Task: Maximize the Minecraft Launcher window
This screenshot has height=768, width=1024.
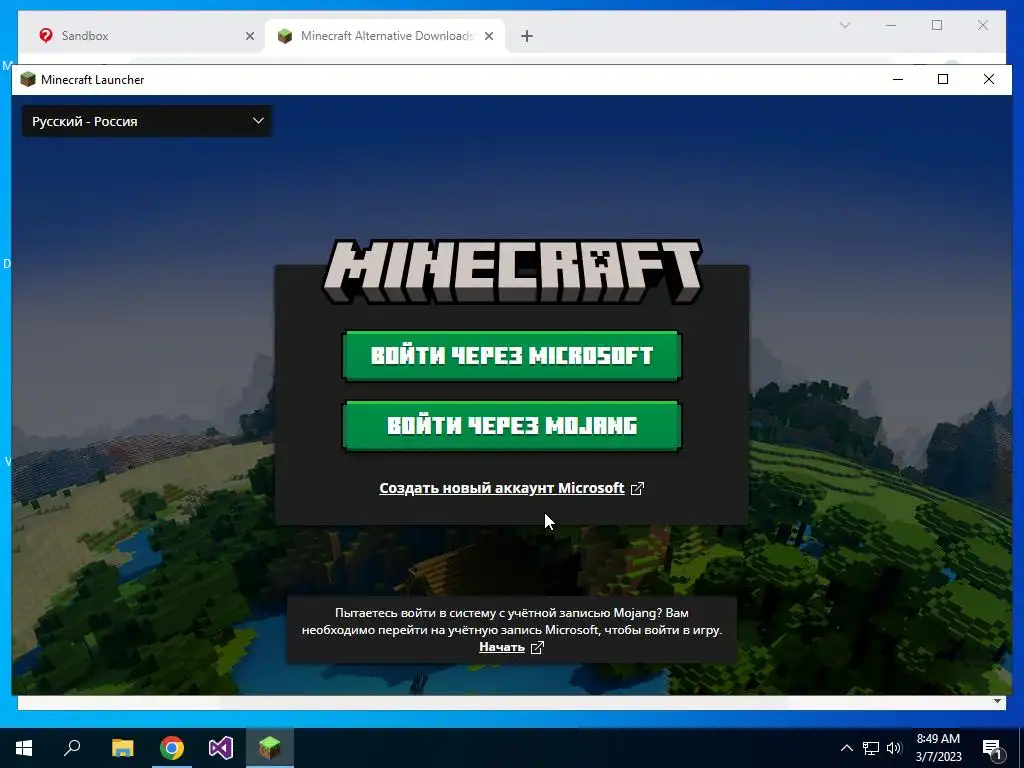Action: [x=942, y=80]
